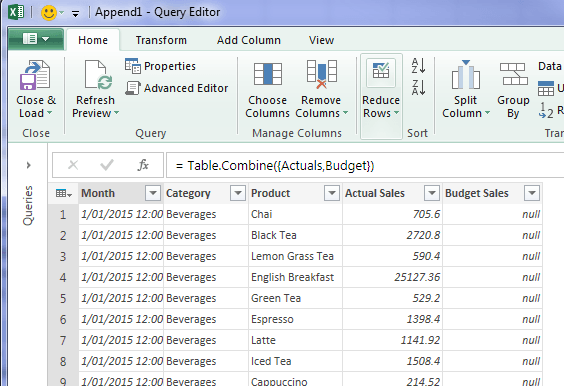Click the Use First Row as Headers table icon
The height and width of the screenshot is (386, 564).
tap(546, 88)
